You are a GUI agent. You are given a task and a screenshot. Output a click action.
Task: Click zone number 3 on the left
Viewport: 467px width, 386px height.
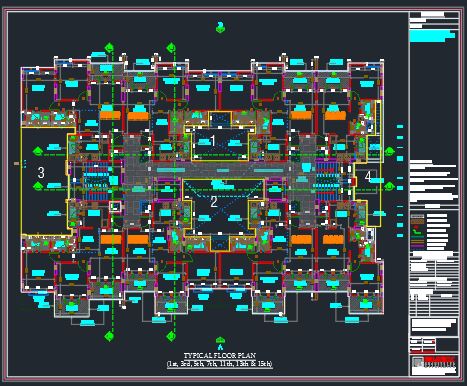pyautogui.click(x=41, y=173)
